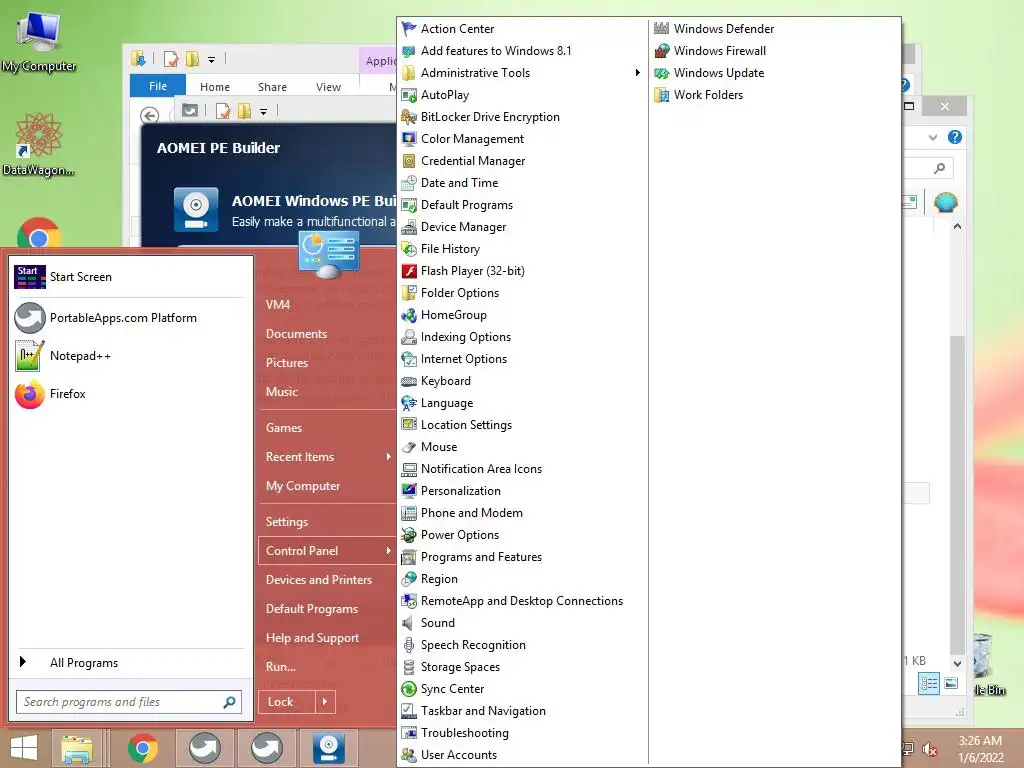Open Action Center flag icon
This screenshot has width=1024, height=768.
point(409,29)
